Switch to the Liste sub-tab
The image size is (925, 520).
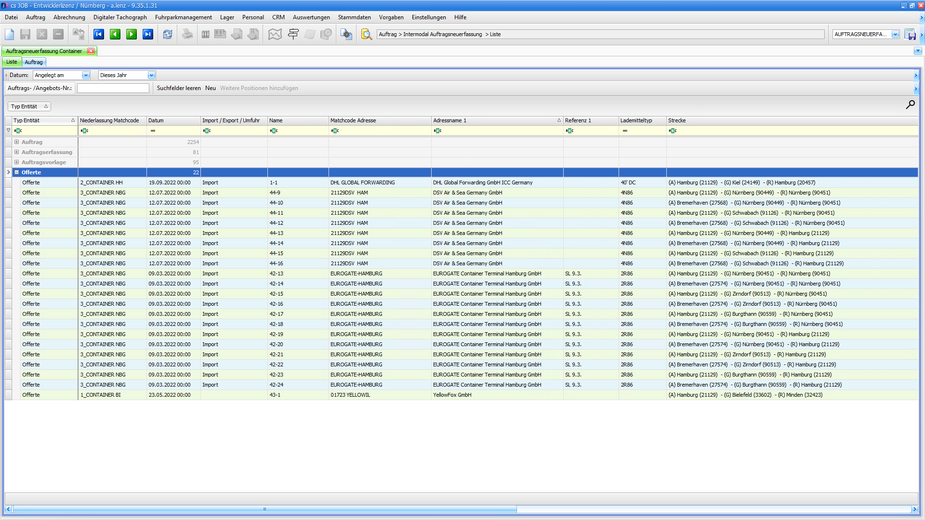click(12, 62)
